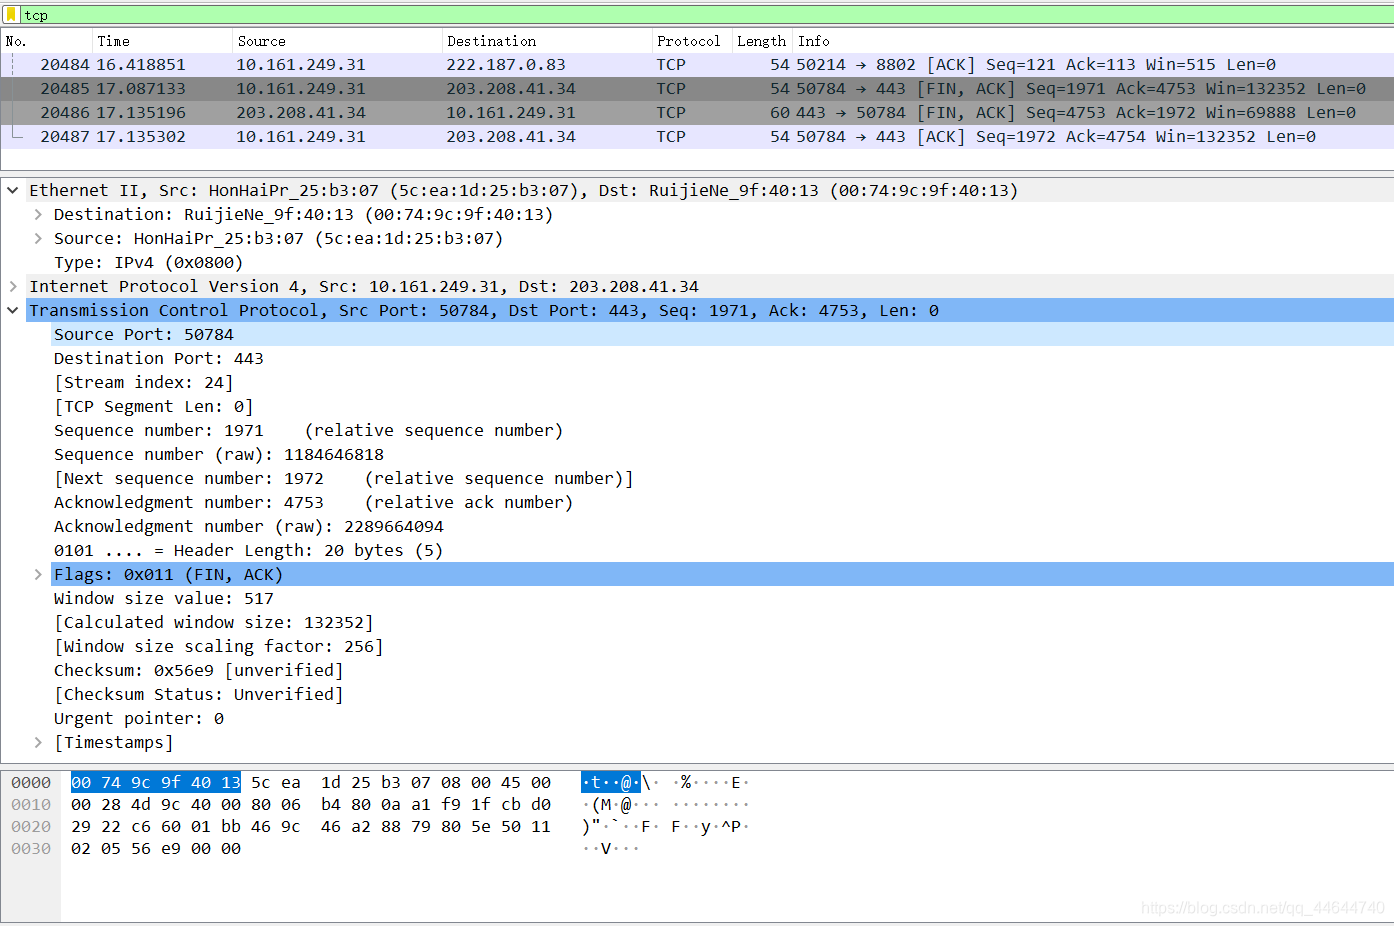Select the Checksum: 0x56e9 line
The image size is (1394, 926).
point(198,670)
